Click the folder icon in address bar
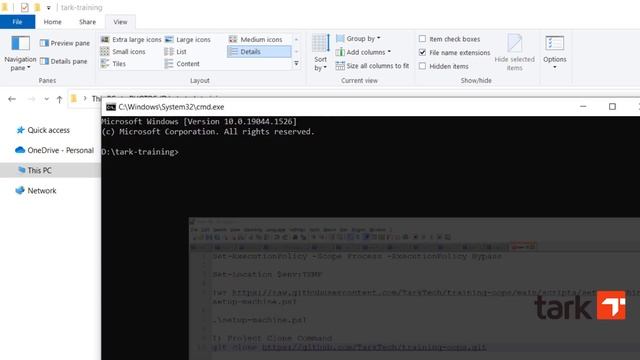This screenshot has width=640, height=360. (74, 98)
